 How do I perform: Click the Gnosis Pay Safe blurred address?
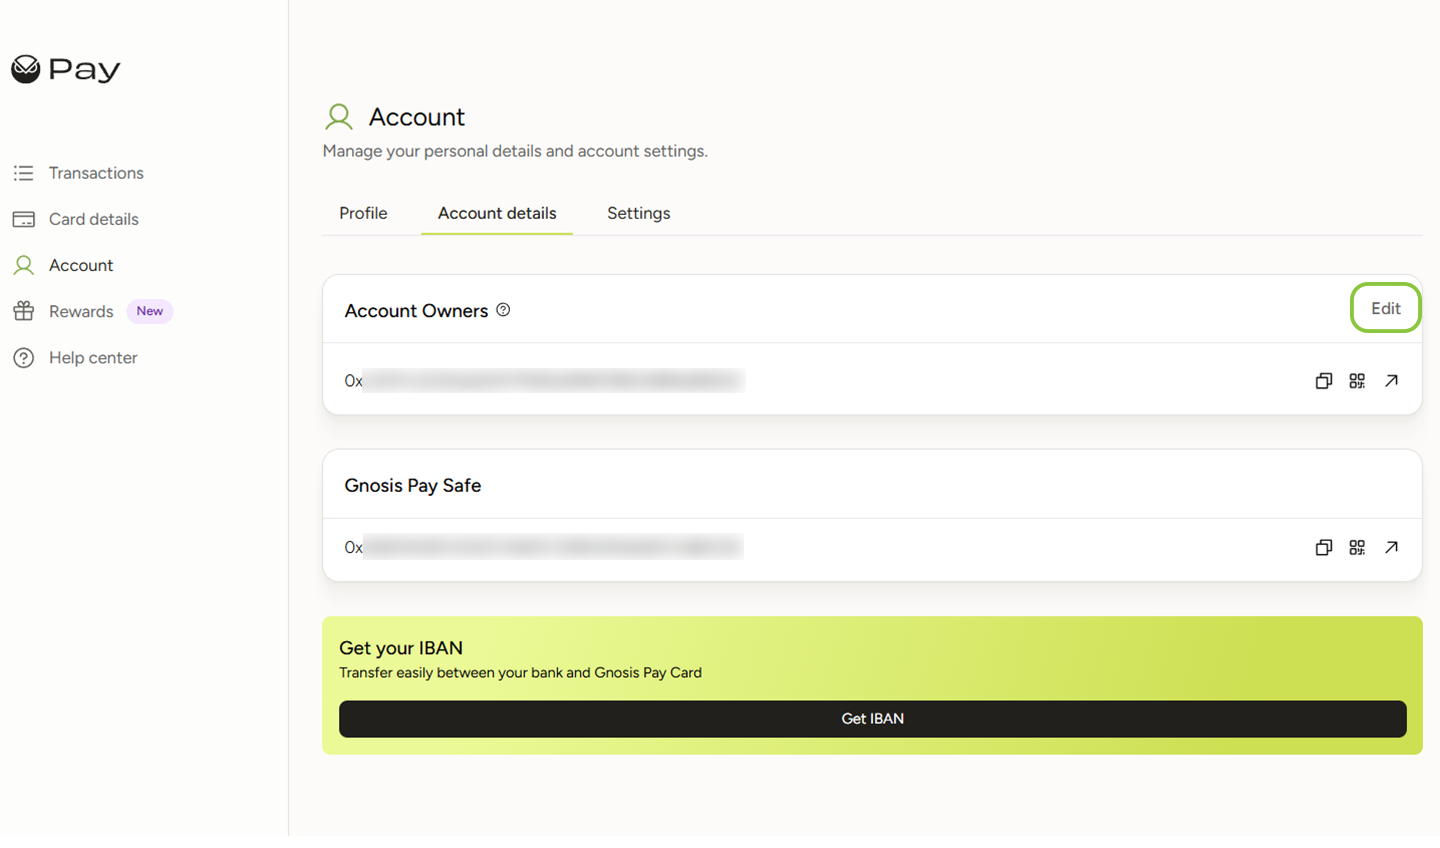(x=544, y=547)
